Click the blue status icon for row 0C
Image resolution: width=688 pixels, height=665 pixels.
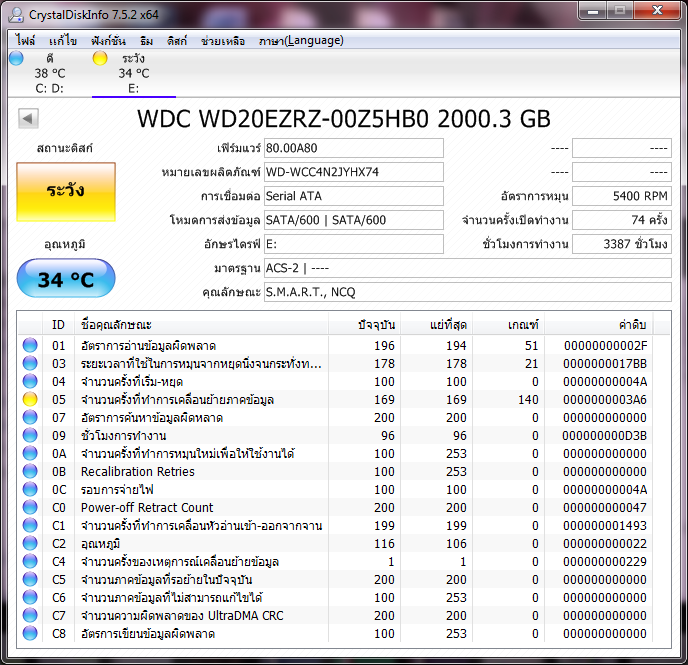30,489
